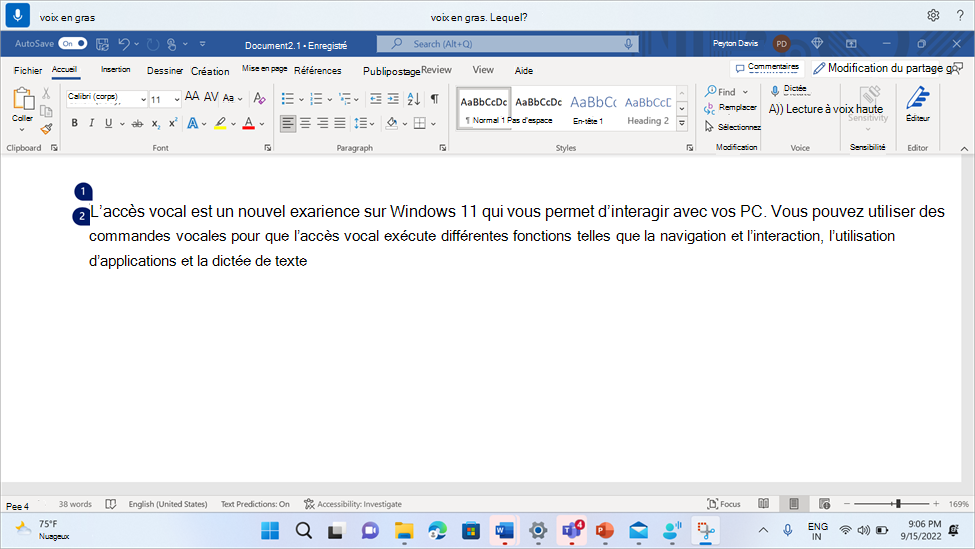975x549 pixels.
Task: Open the Aide tab
Action: [x=524, y=70]
